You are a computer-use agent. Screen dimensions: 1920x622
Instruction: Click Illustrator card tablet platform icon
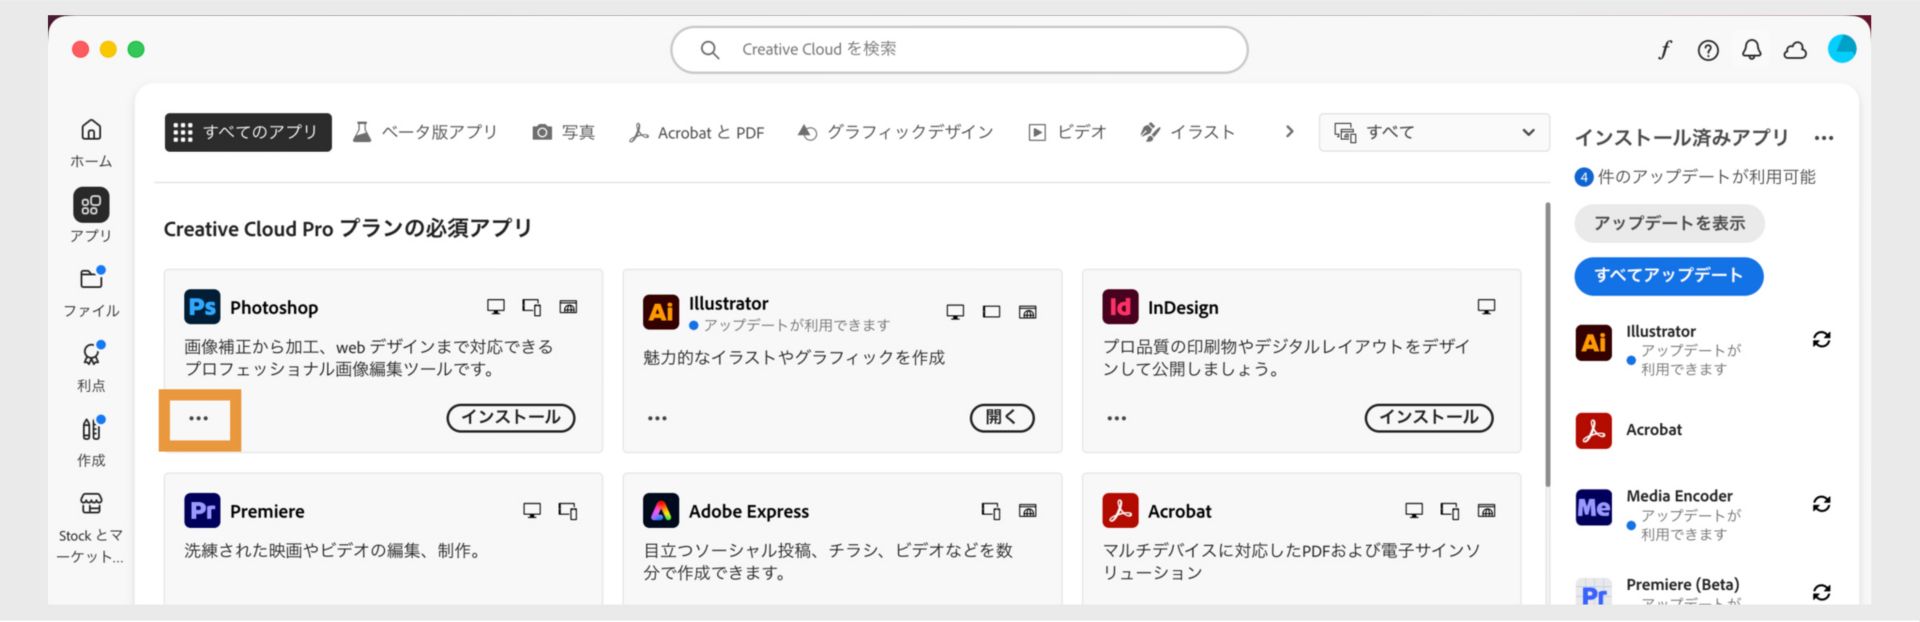(991, 312)
